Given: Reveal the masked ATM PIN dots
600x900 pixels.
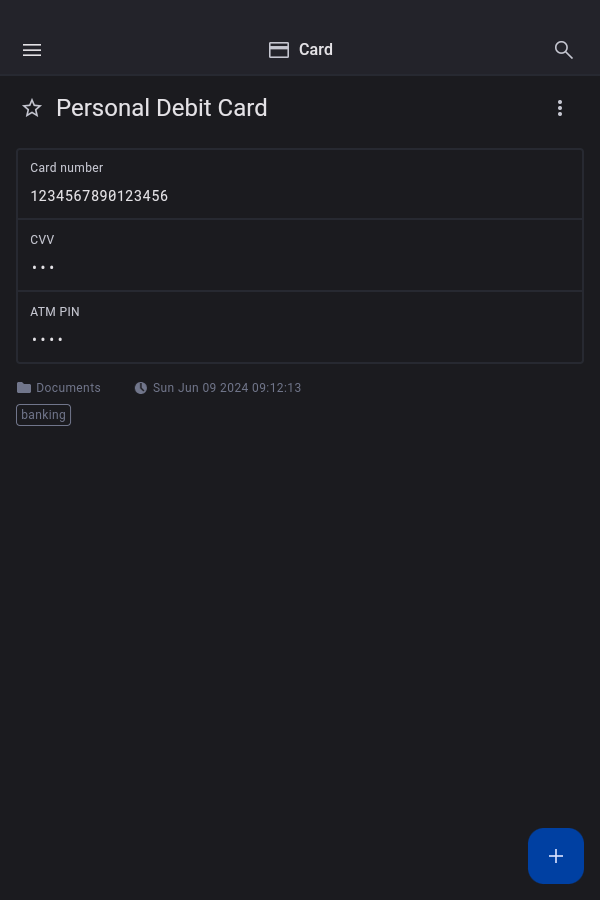Looking at the screenshot, I should click(47, 340).
